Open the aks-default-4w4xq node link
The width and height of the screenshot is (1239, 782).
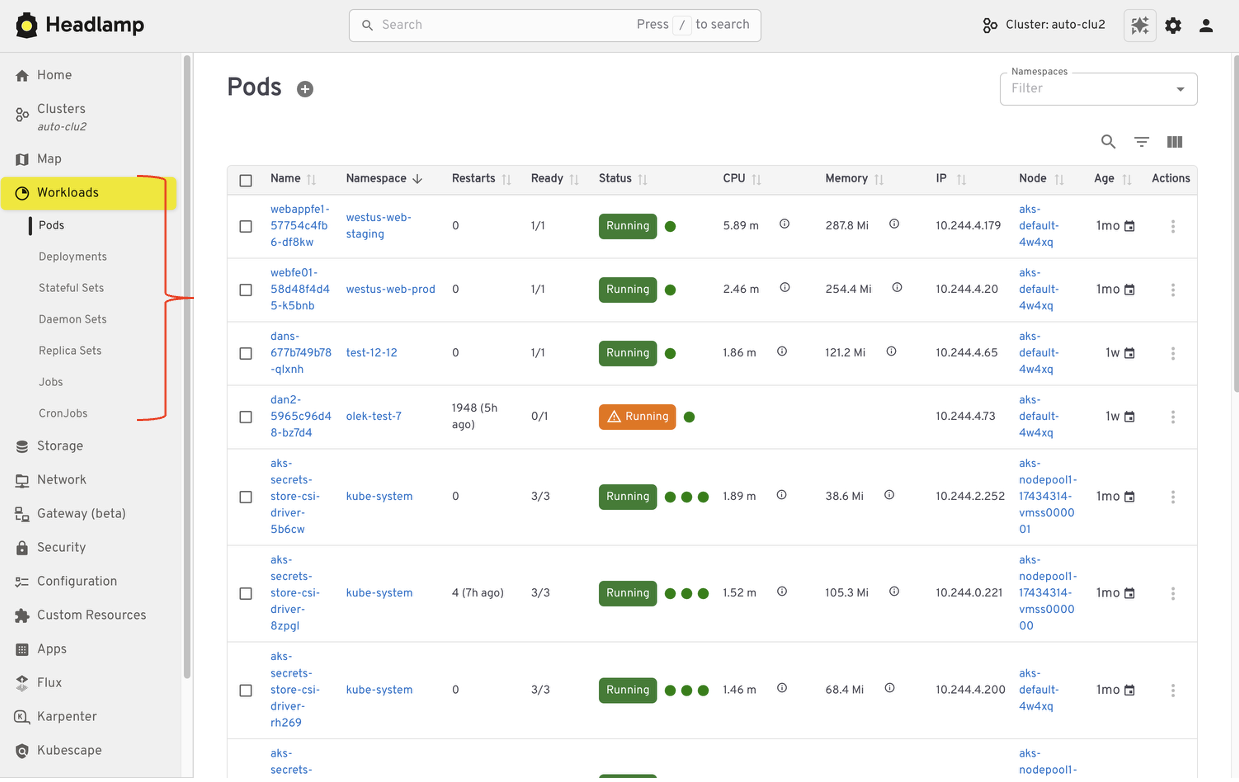click(x=1039, y=225)
